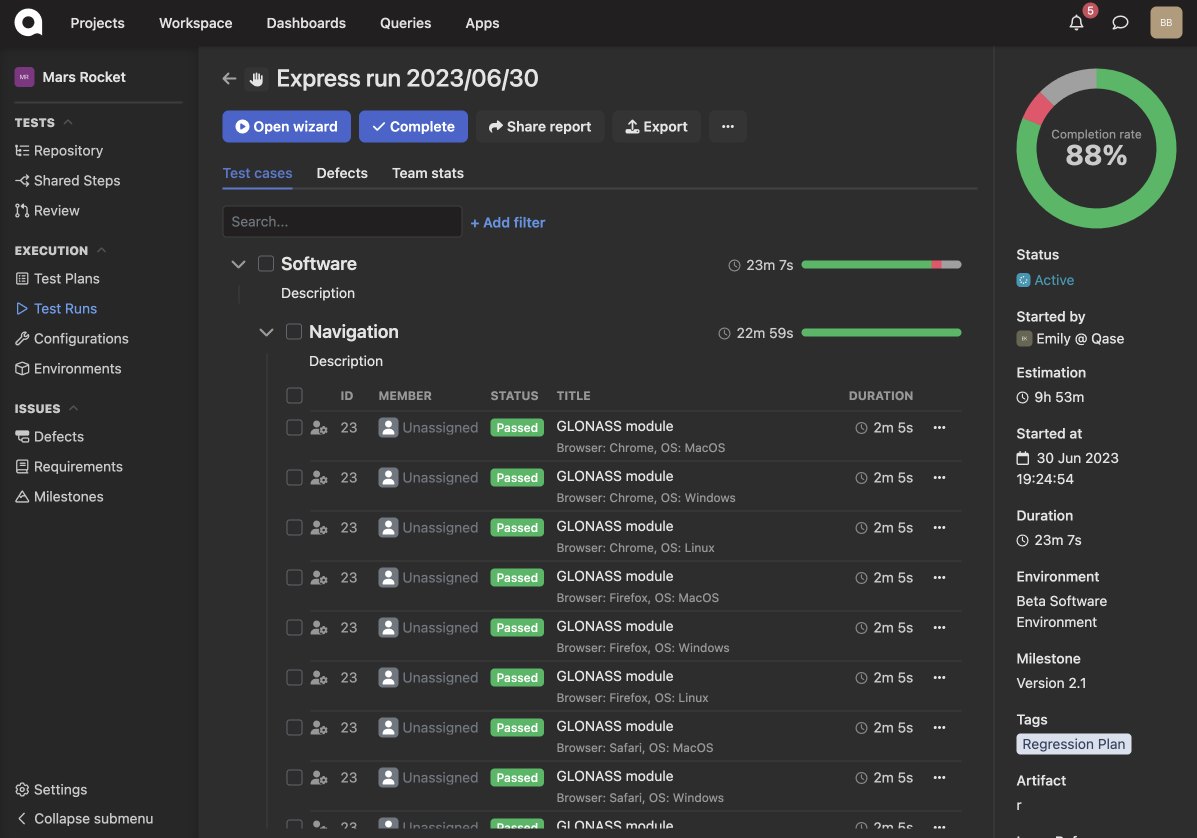Open row menu for Firefox Linux test

(x=938, y=678)
